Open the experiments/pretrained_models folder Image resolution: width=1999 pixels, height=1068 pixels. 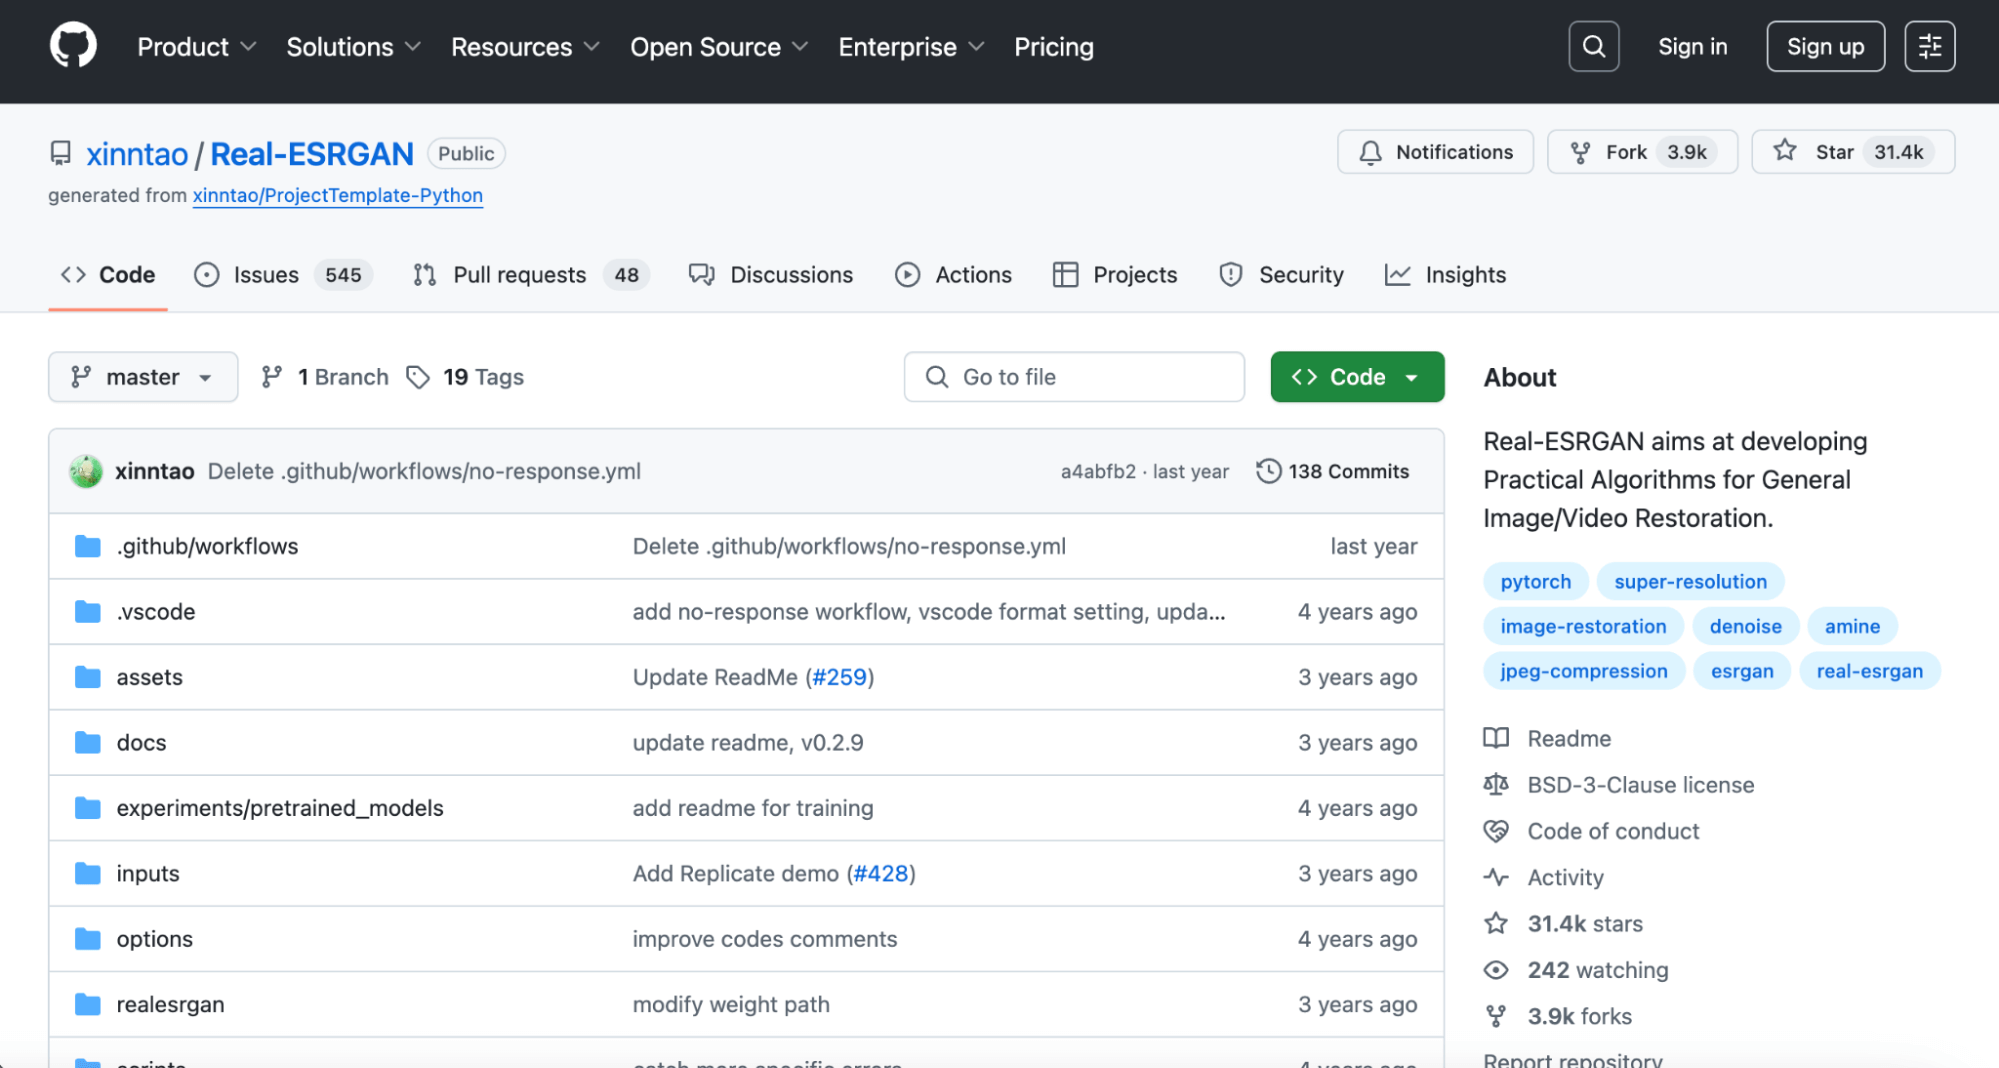[x=280, y=808]
